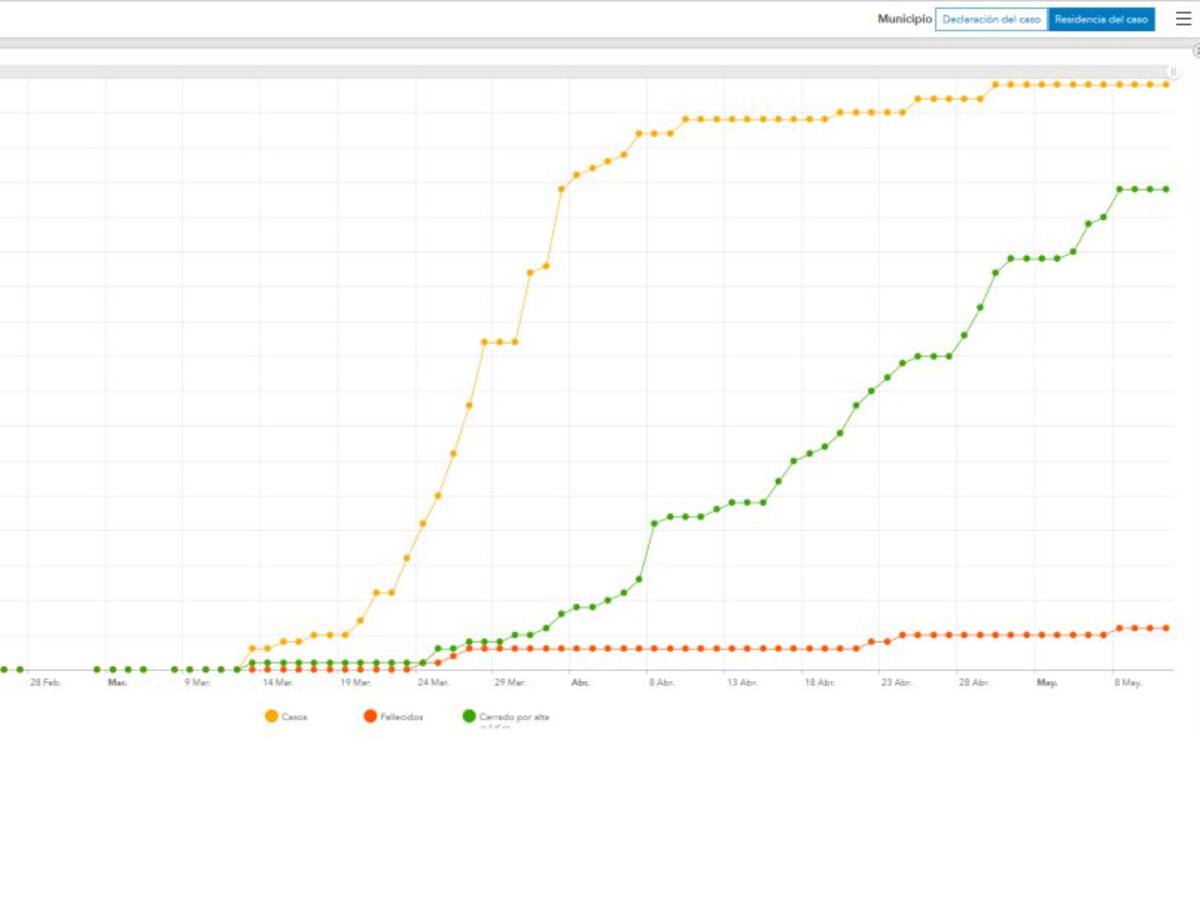Toggle the orange Fallecidos legend circle

tap(370, 716)
